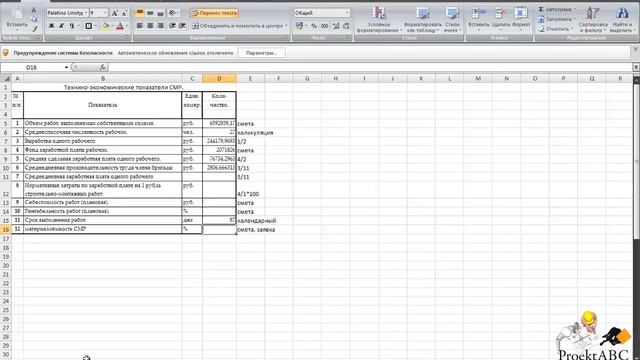This screenshot has height=360, width=640.
Task: Open the Name Box dropdown arrow
Action: click(66, 67)
